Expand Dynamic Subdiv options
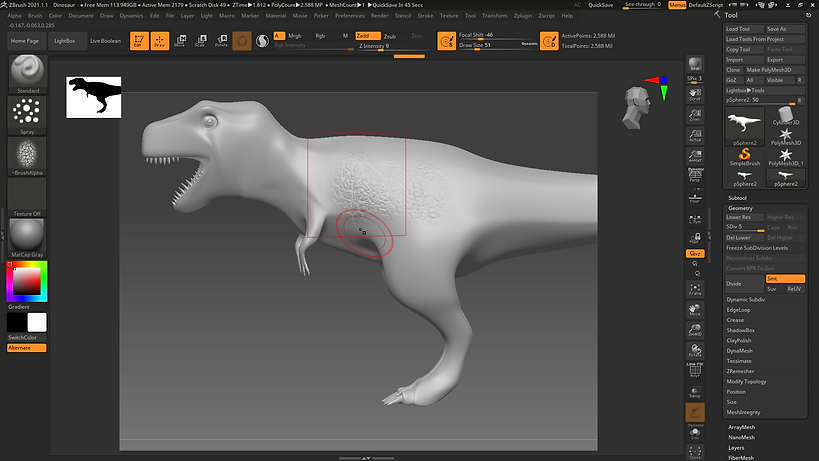Screen dimensions: 819x461 (x=745, y=300)
